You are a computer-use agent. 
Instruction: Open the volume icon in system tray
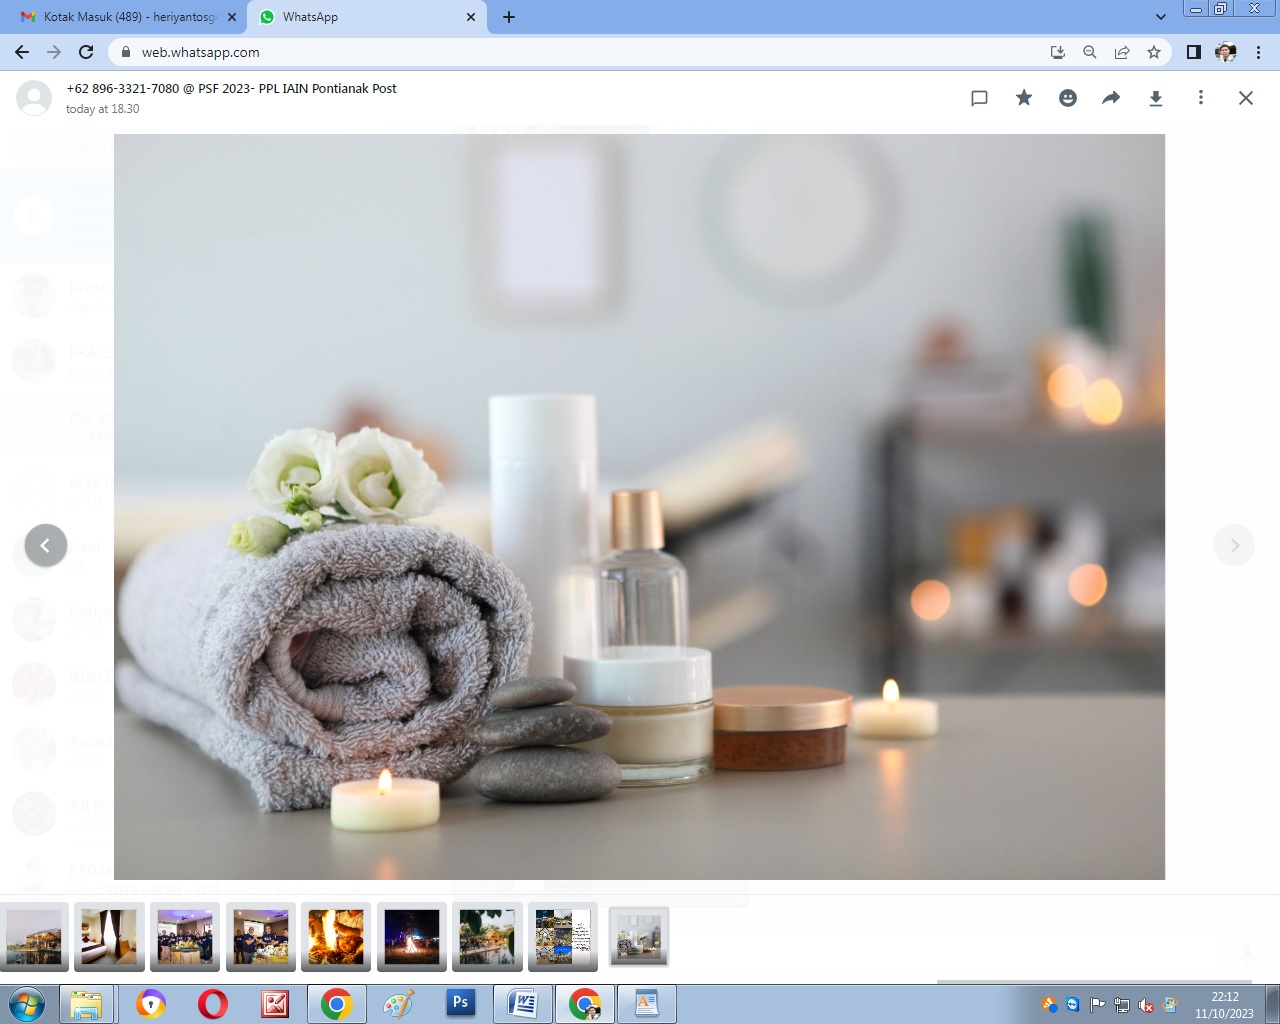click(x=1146, y=1005)
